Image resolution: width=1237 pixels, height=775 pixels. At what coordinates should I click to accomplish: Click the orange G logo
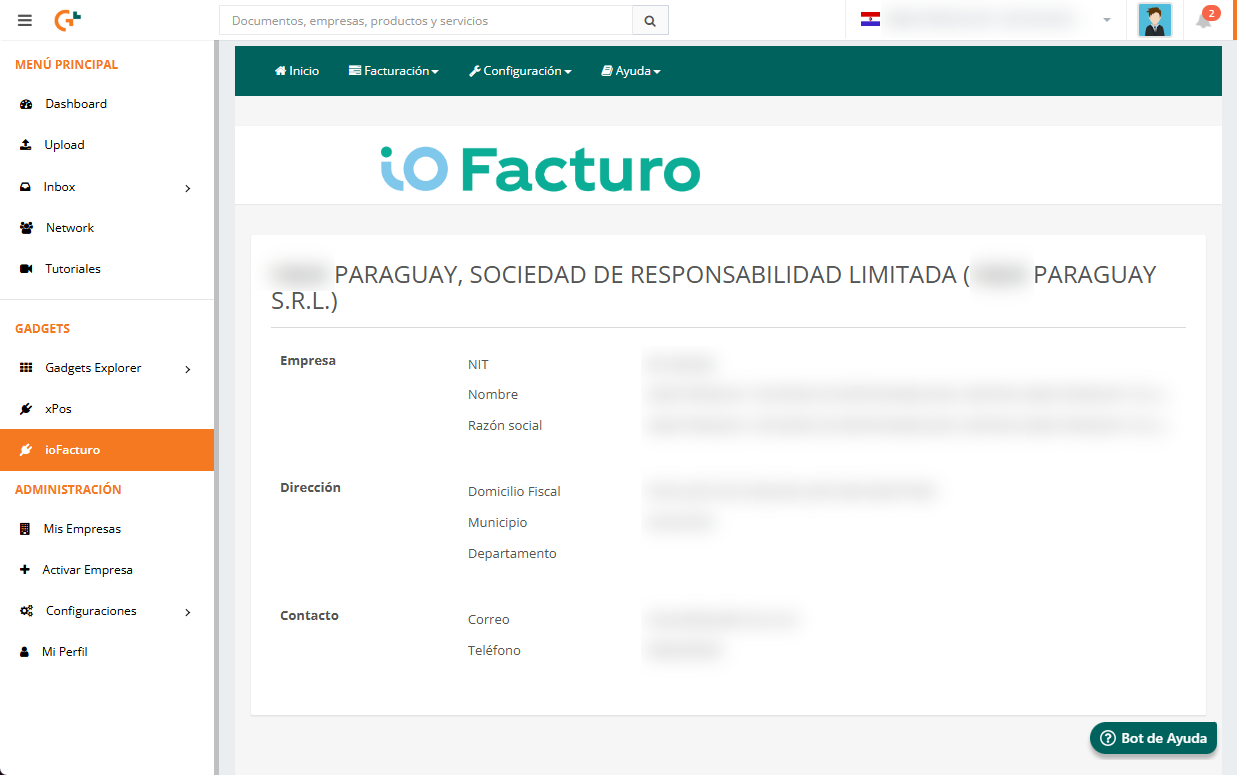click(x=67, y=19)
